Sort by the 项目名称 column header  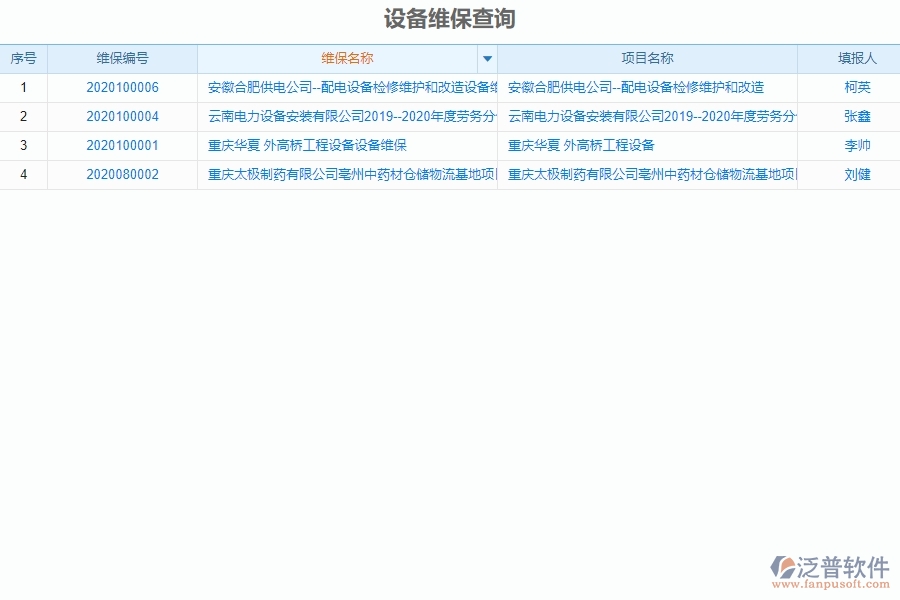pyautogui.click(x=650, y=59)
